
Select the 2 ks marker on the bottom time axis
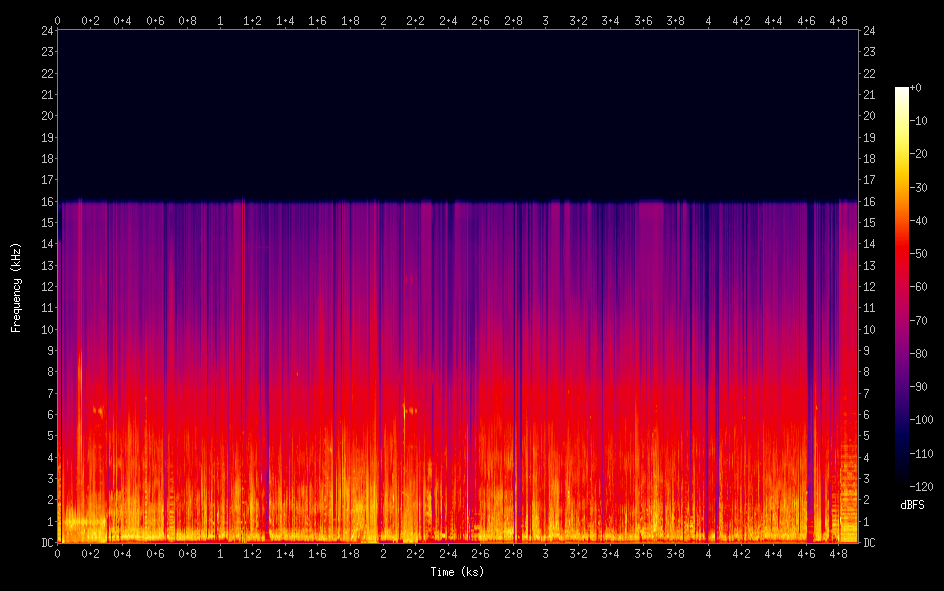(383, 553)
